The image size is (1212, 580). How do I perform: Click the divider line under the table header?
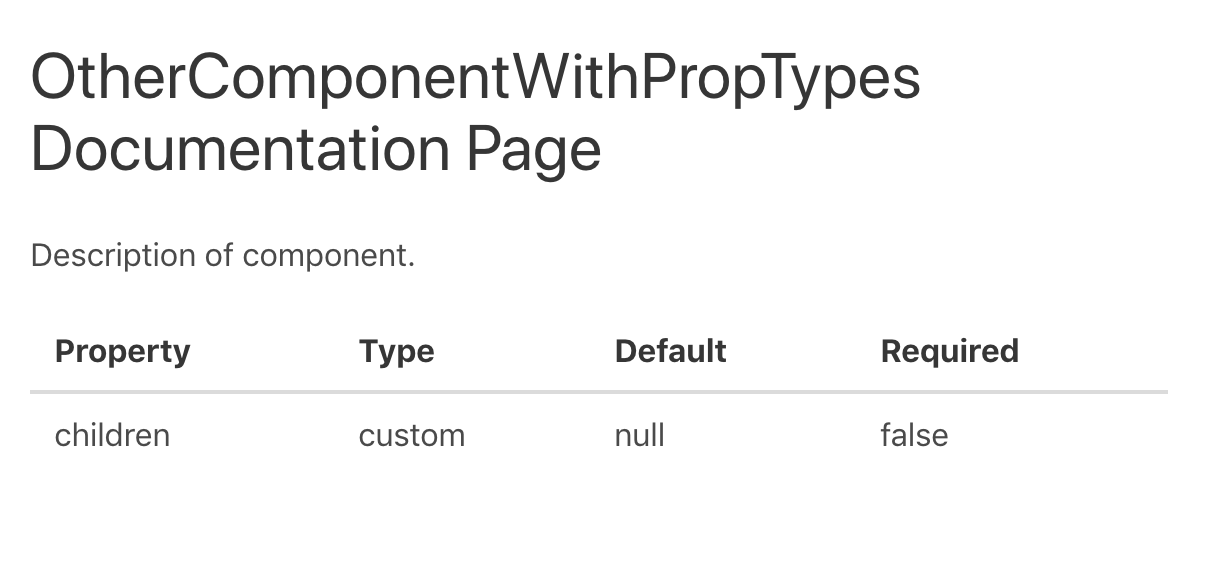pos(599,392)
